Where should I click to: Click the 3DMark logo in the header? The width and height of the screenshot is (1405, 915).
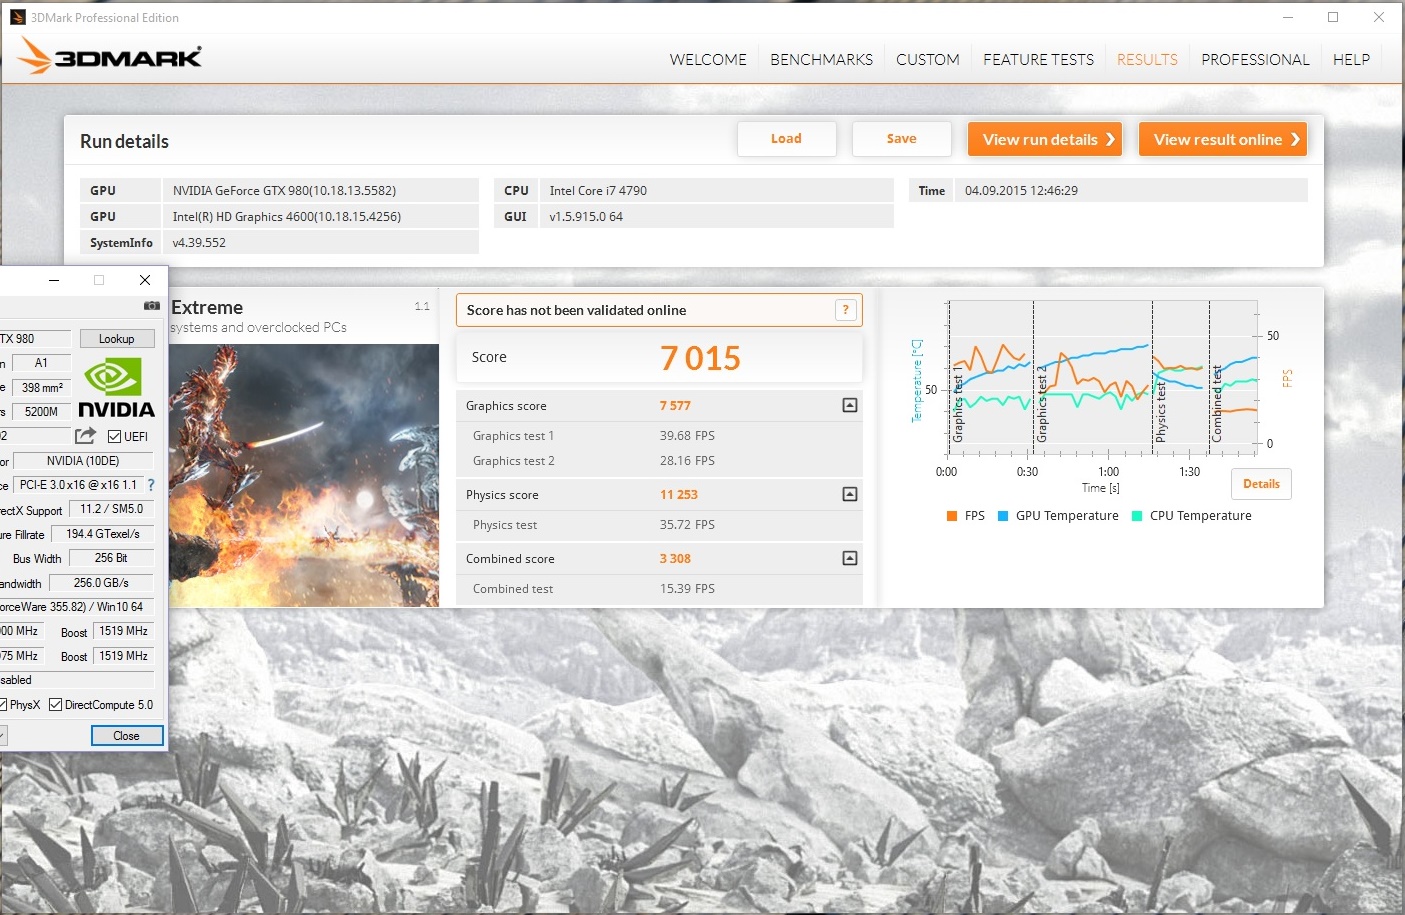[110, 57]
